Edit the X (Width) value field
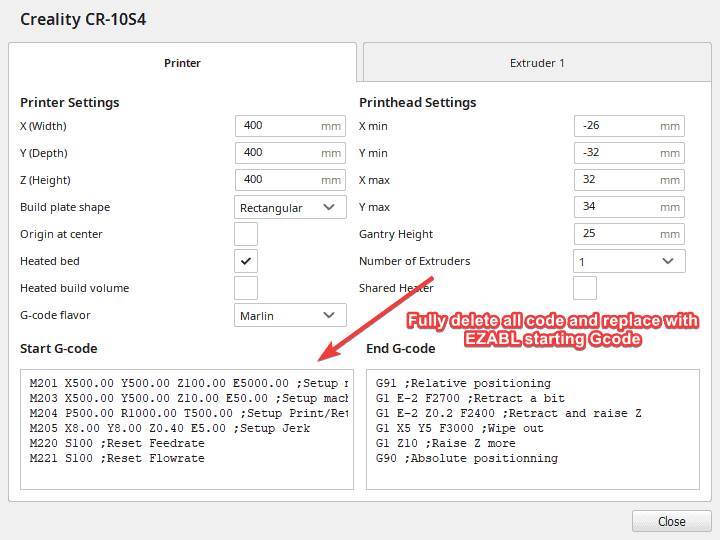 290,126
